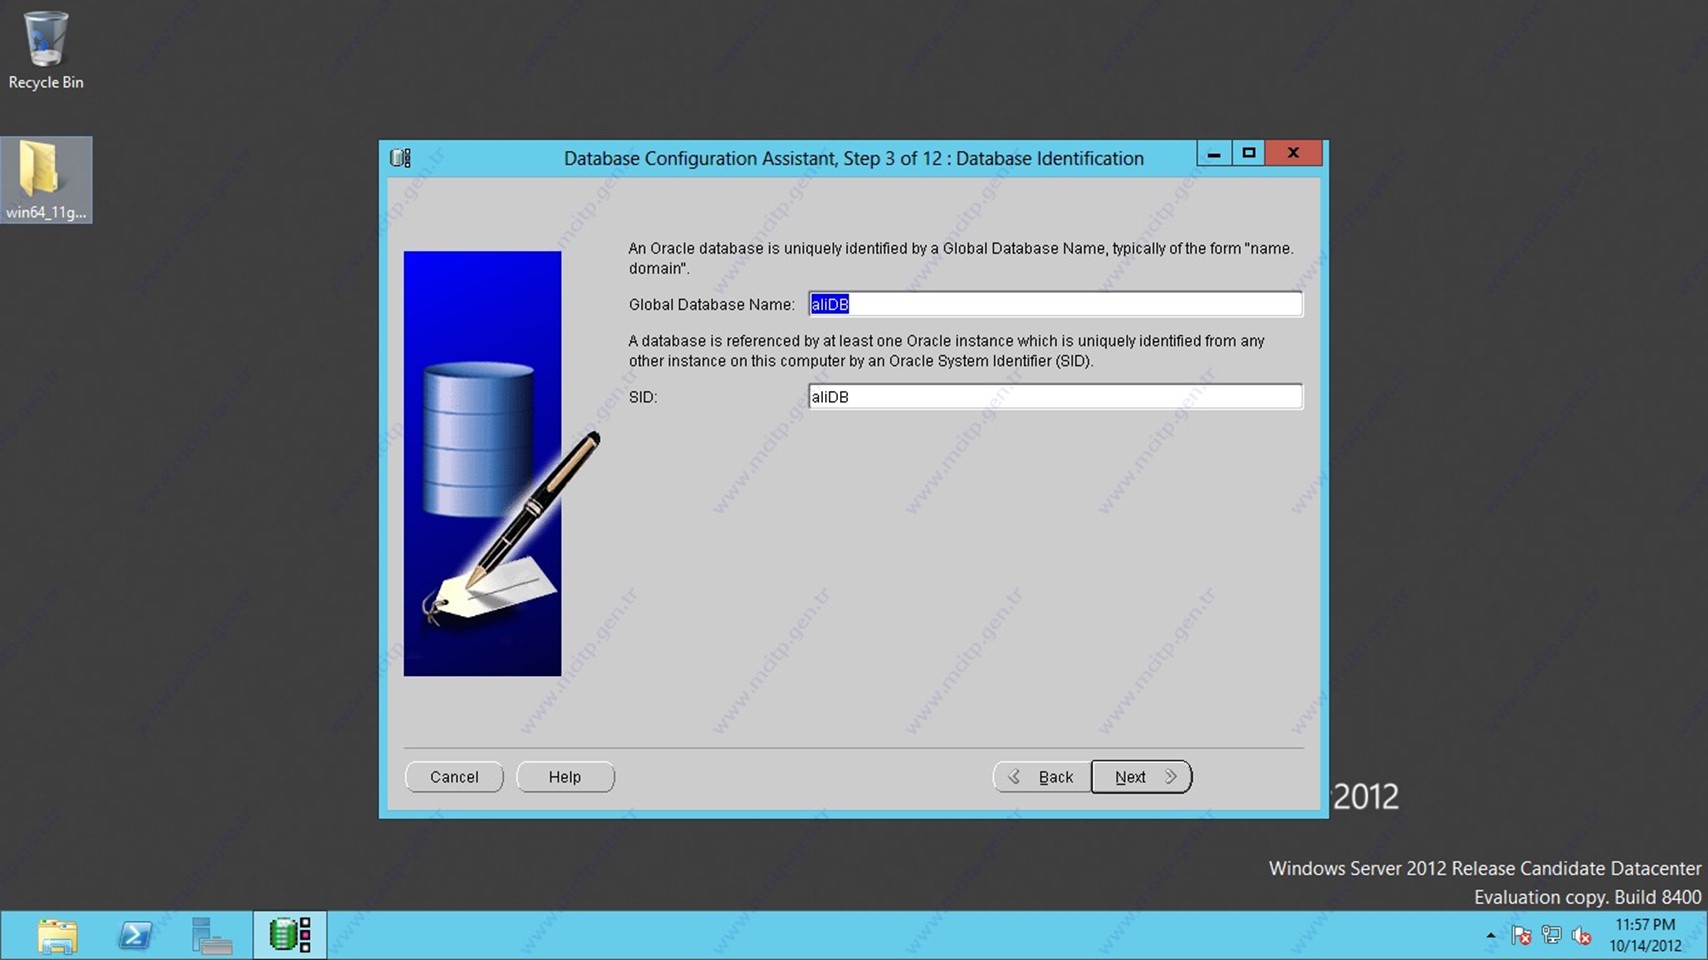Click the 'Global Database Name:' label
1708x960 pixels.
pyautogui.click(x=712, y=305)
